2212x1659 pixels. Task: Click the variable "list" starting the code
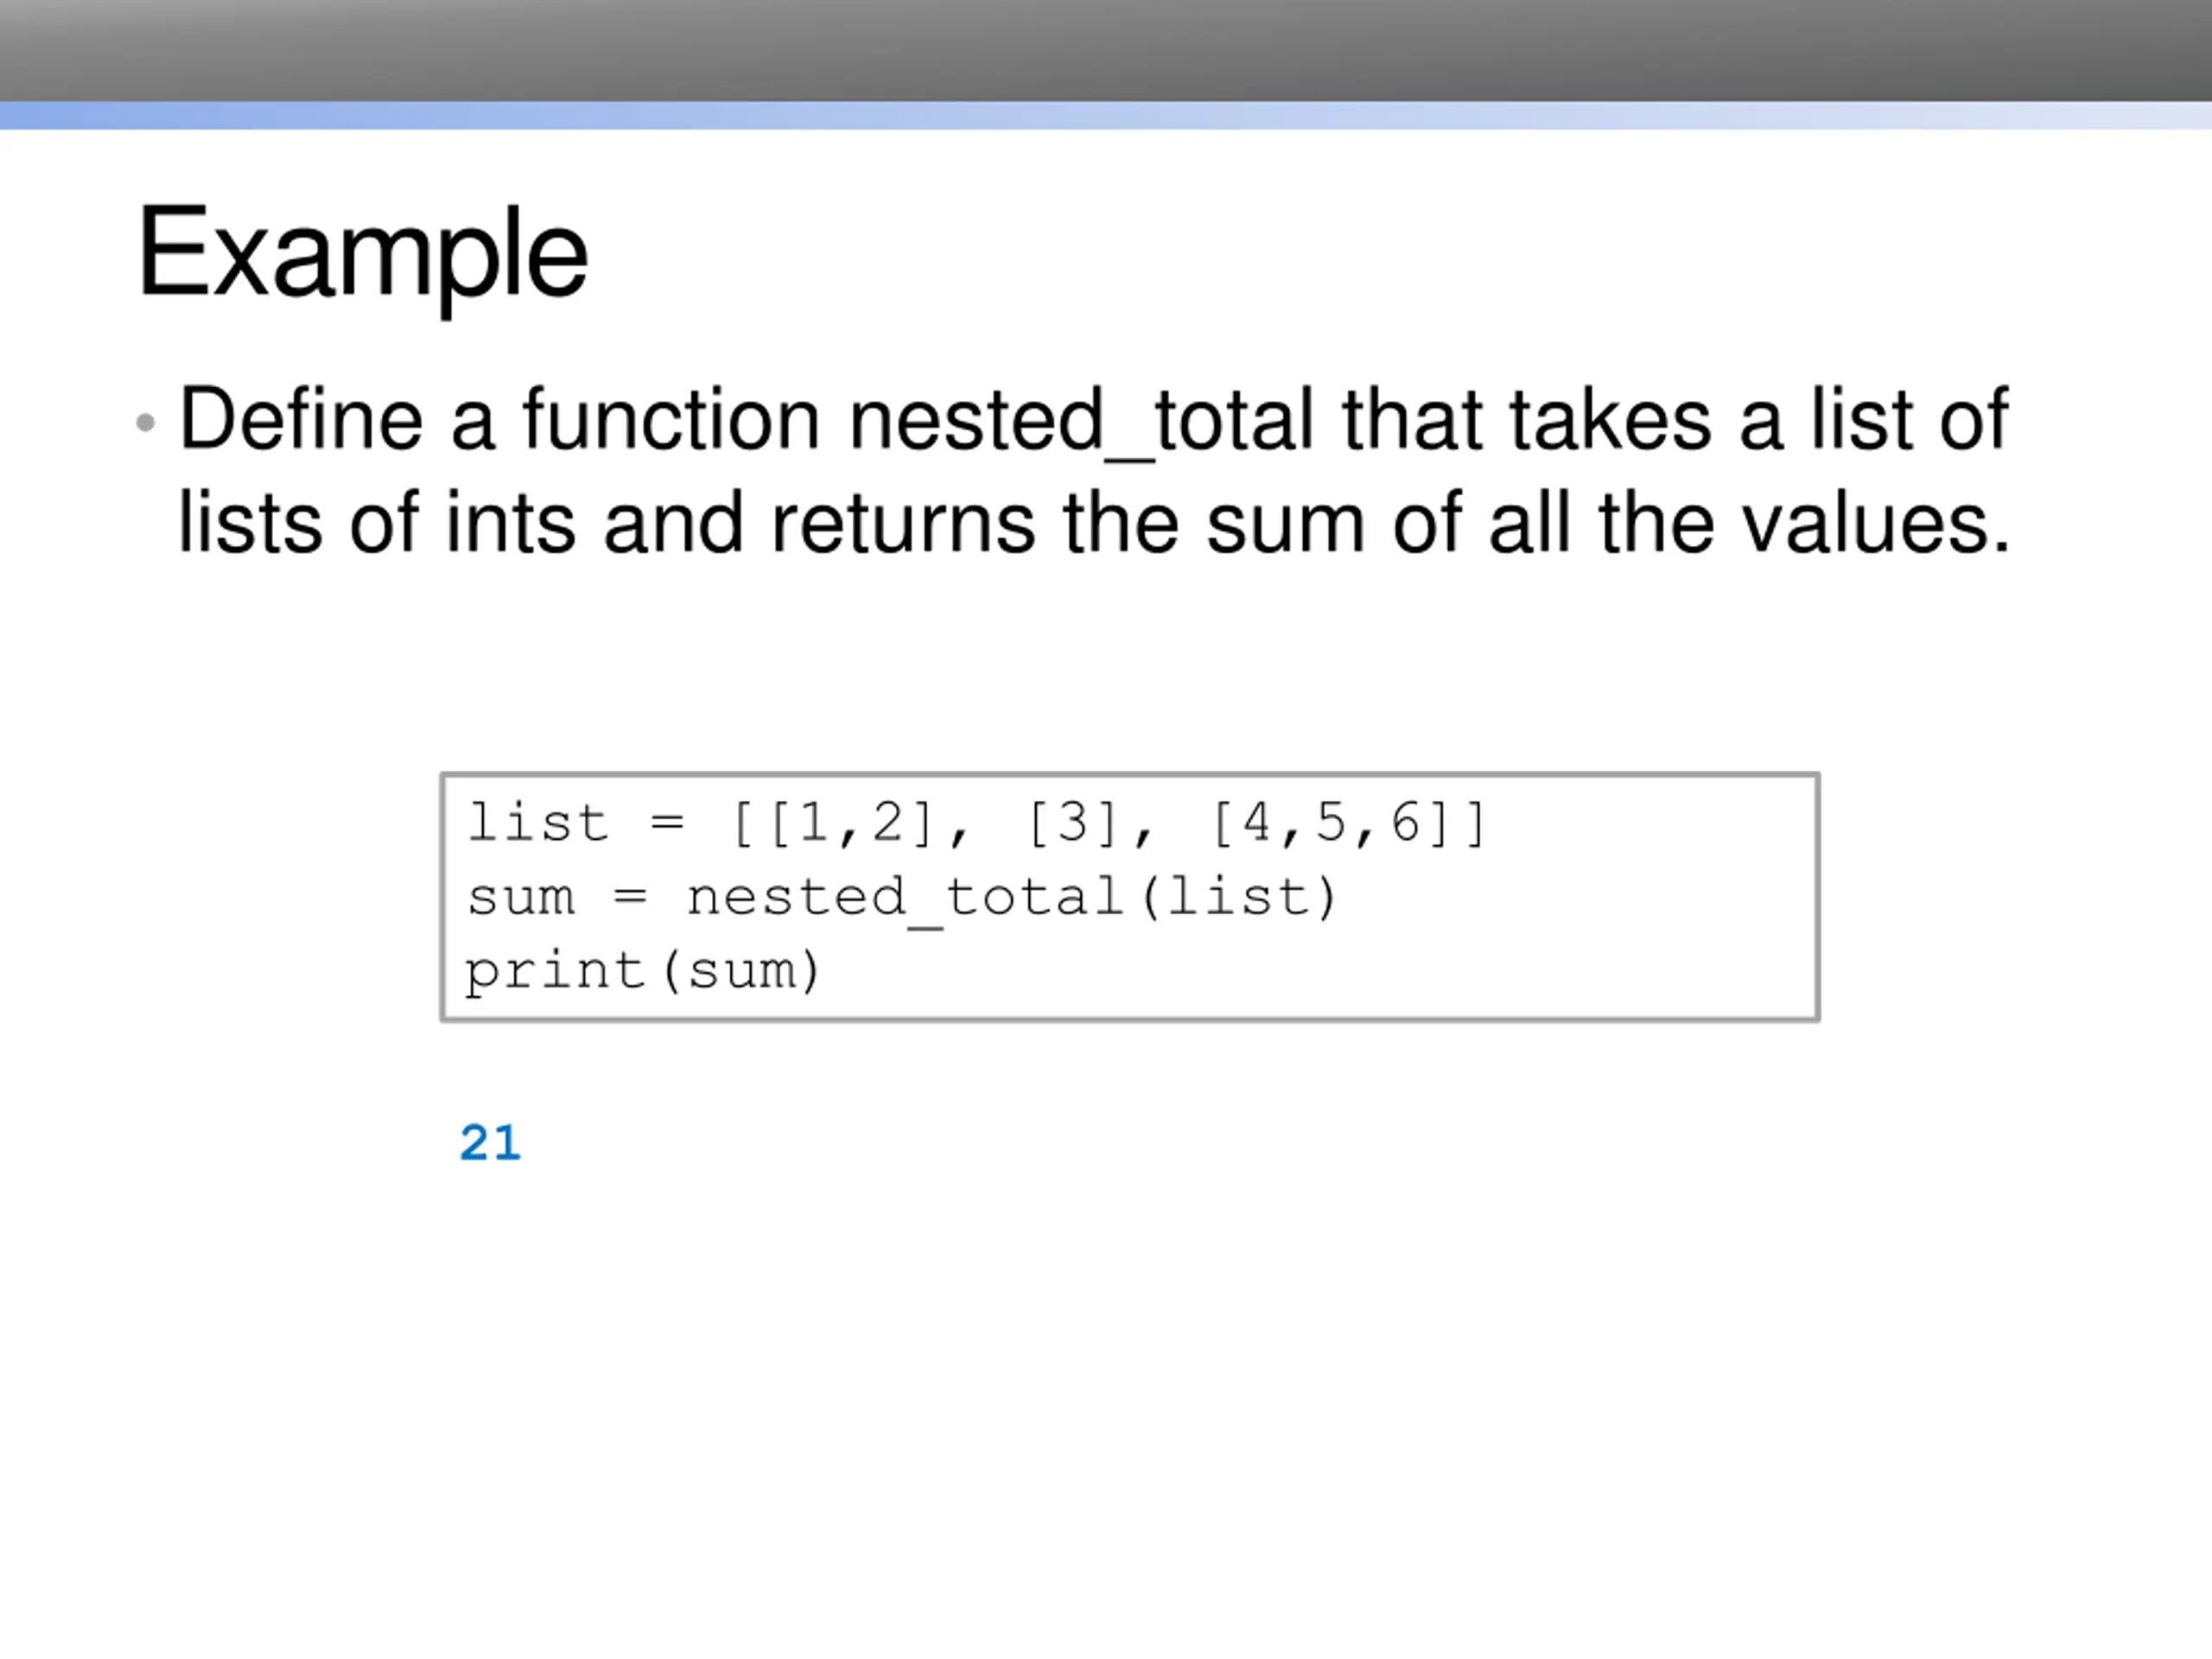pos(538,824)
